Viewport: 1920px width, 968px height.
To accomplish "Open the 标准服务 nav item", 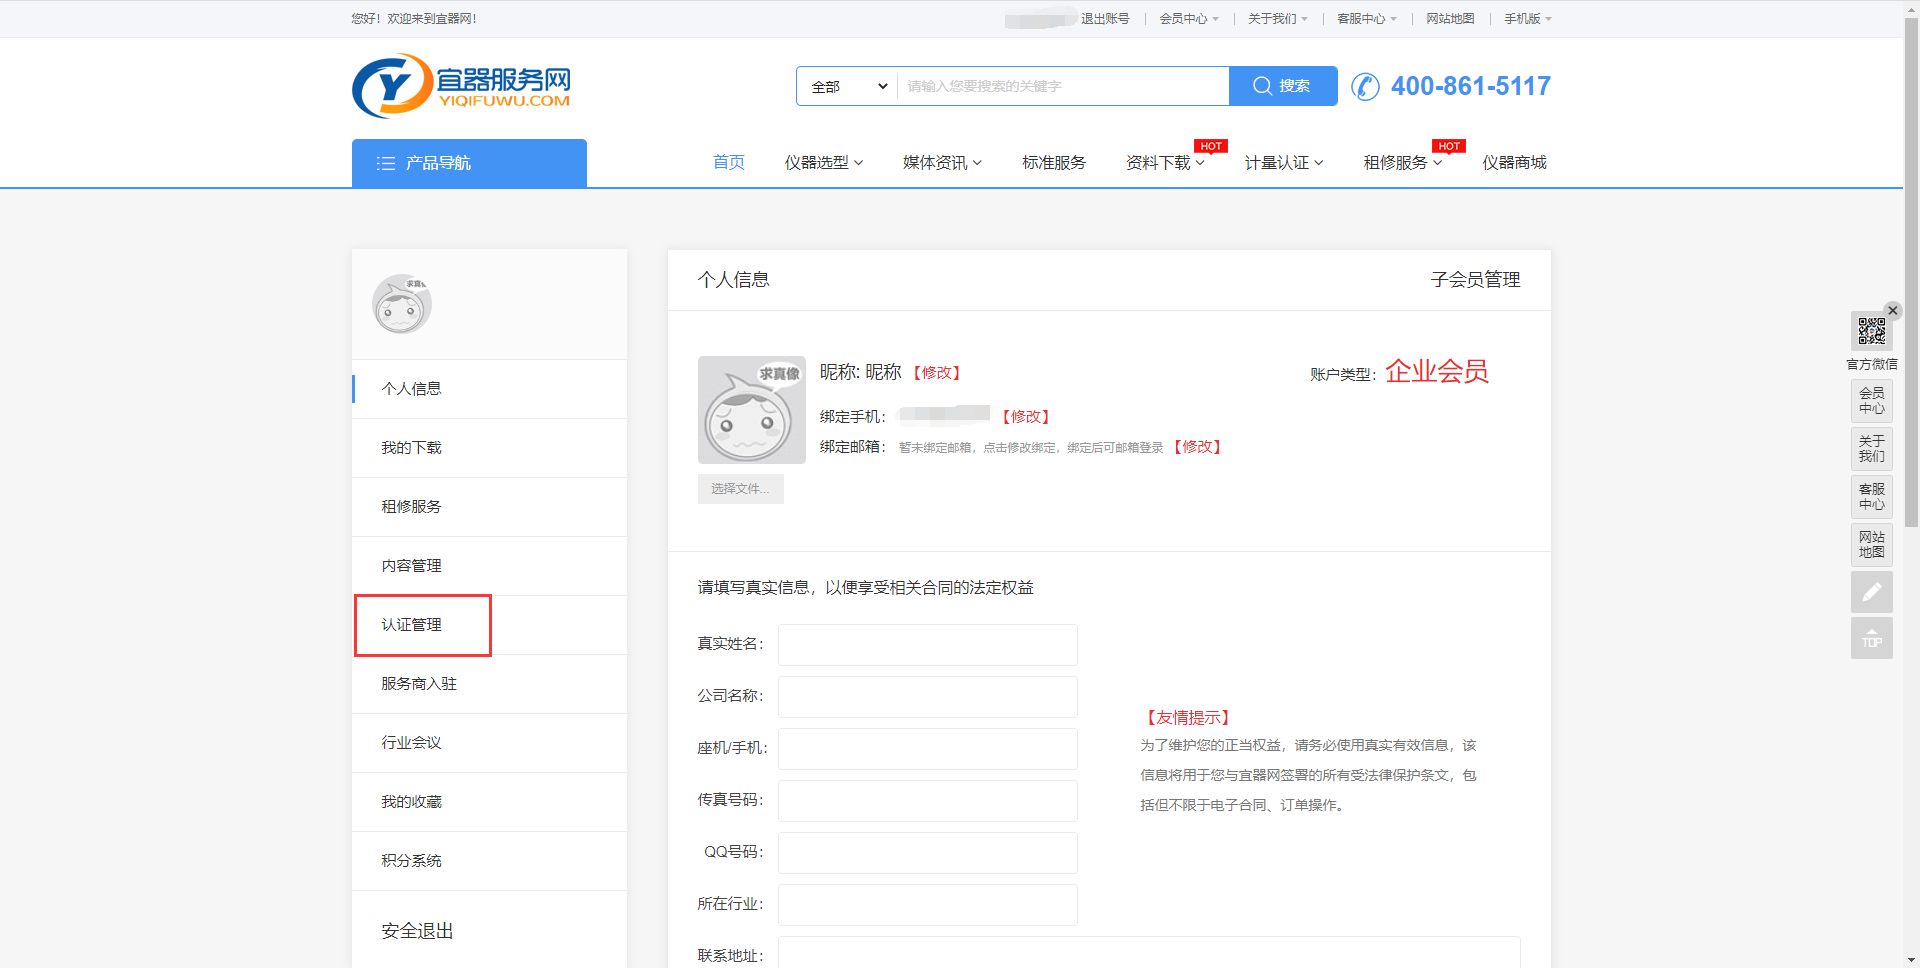I will coord(1054,163).
